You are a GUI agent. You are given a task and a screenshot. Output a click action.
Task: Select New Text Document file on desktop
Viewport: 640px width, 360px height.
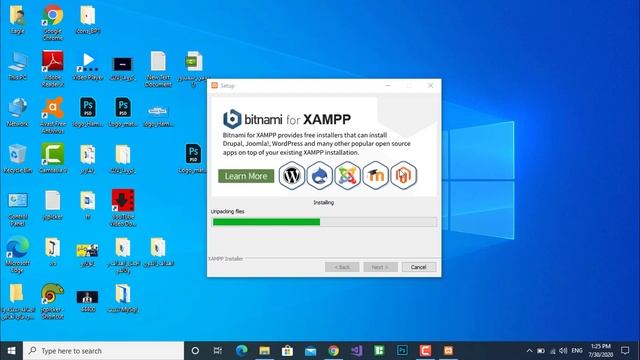tap(158, 69)
